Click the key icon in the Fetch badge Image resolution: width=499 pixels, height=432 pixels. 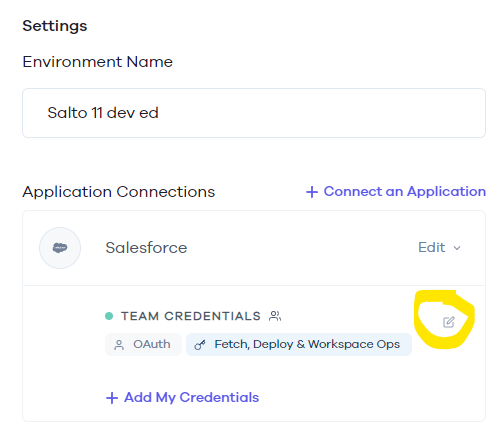pos(200,345)
